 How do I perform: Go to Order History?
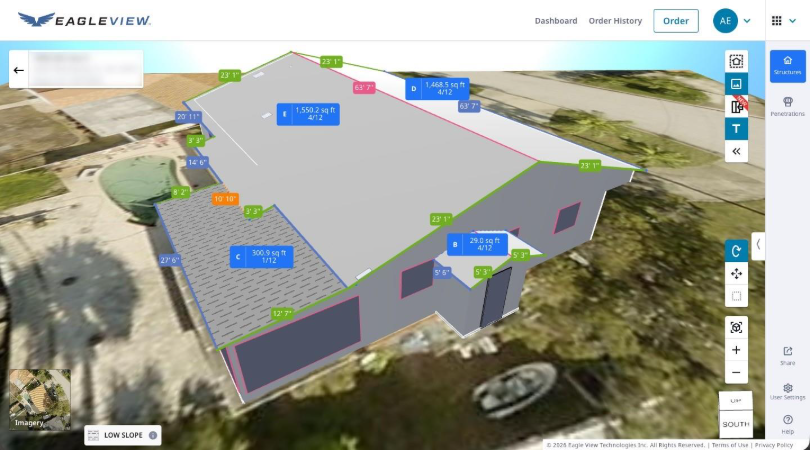615,21
